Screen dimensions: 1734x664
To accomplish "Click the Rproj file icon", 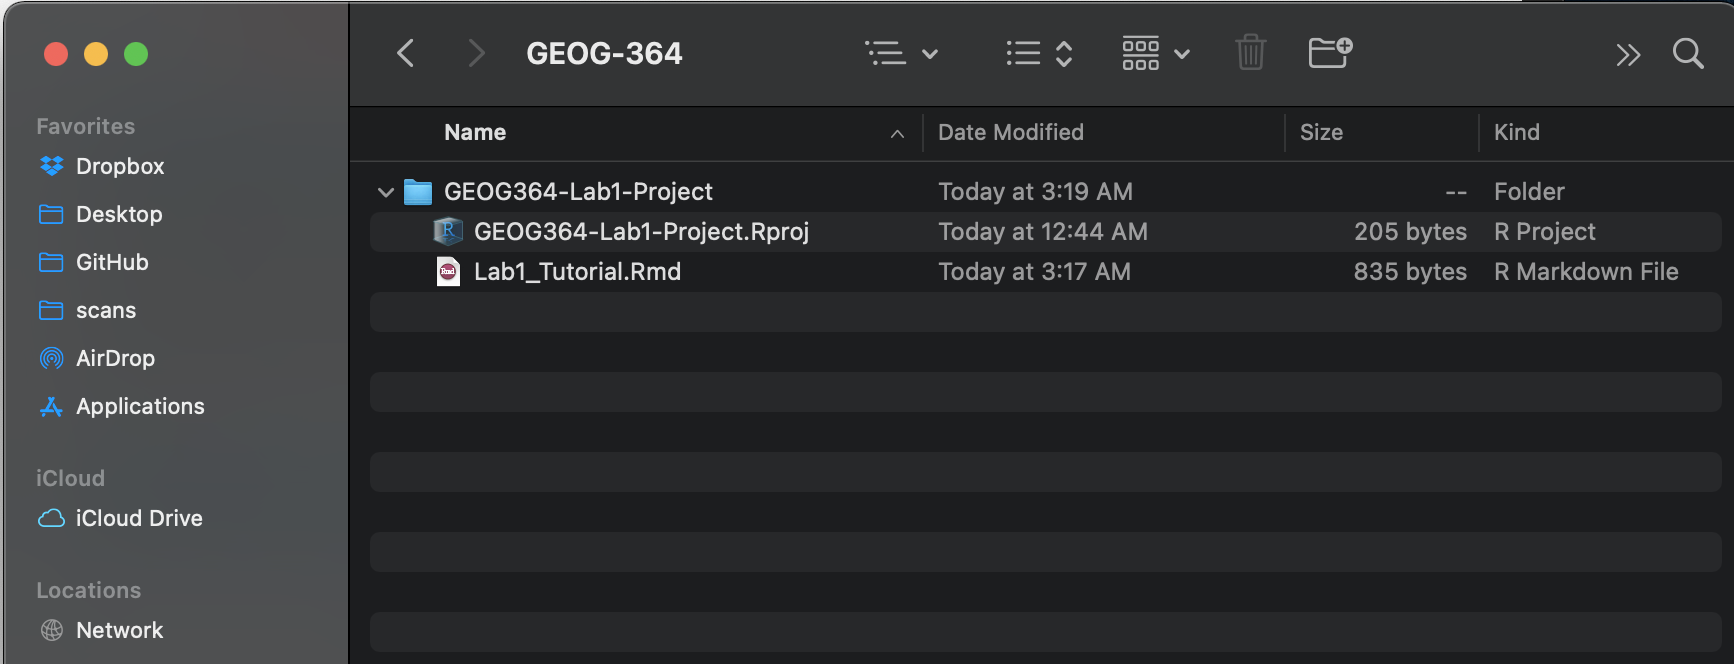I will (448, 232).
